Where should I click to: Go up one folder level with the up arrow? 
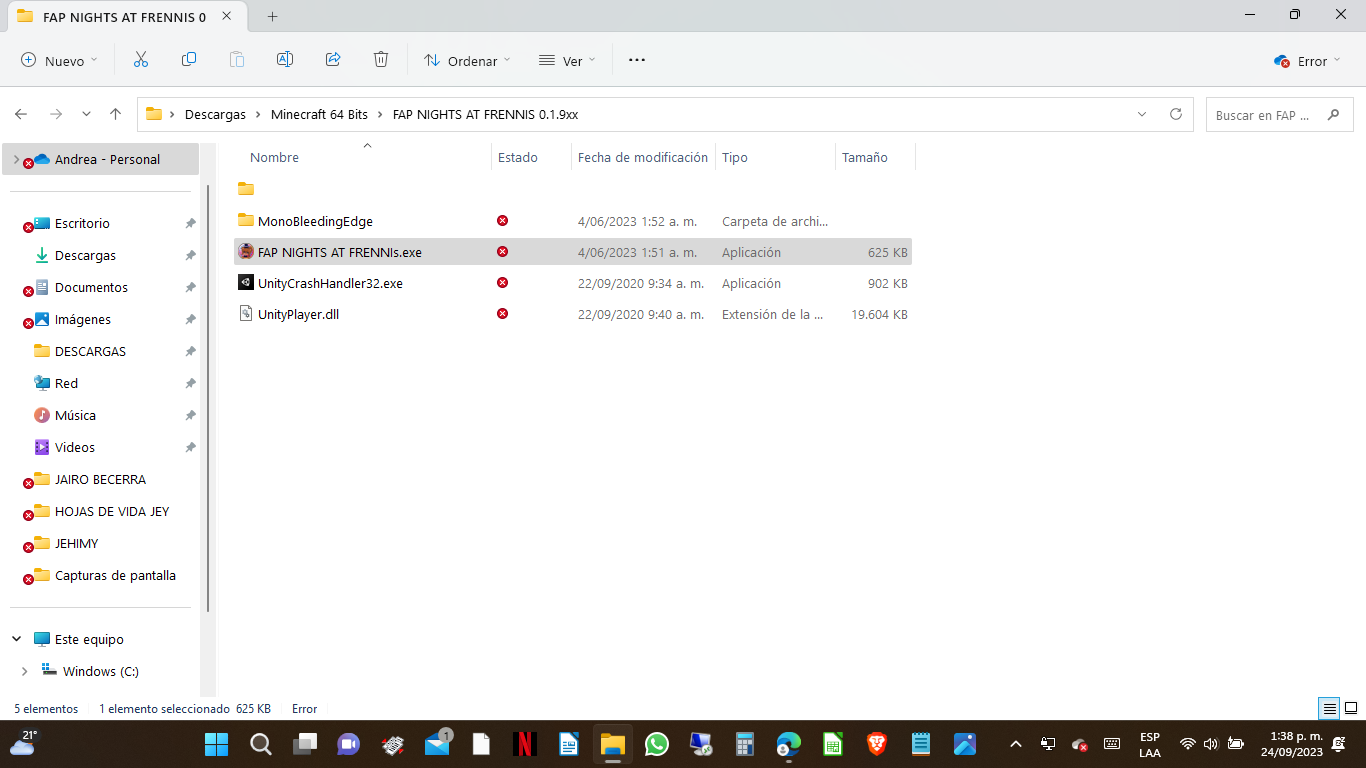116,114
